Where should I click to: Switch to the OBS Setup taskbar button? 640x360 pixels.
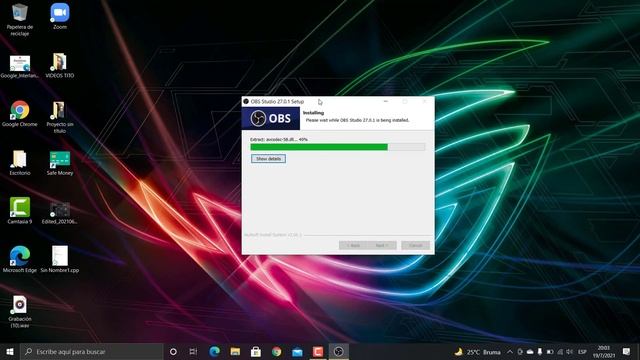tap(338, 351)
